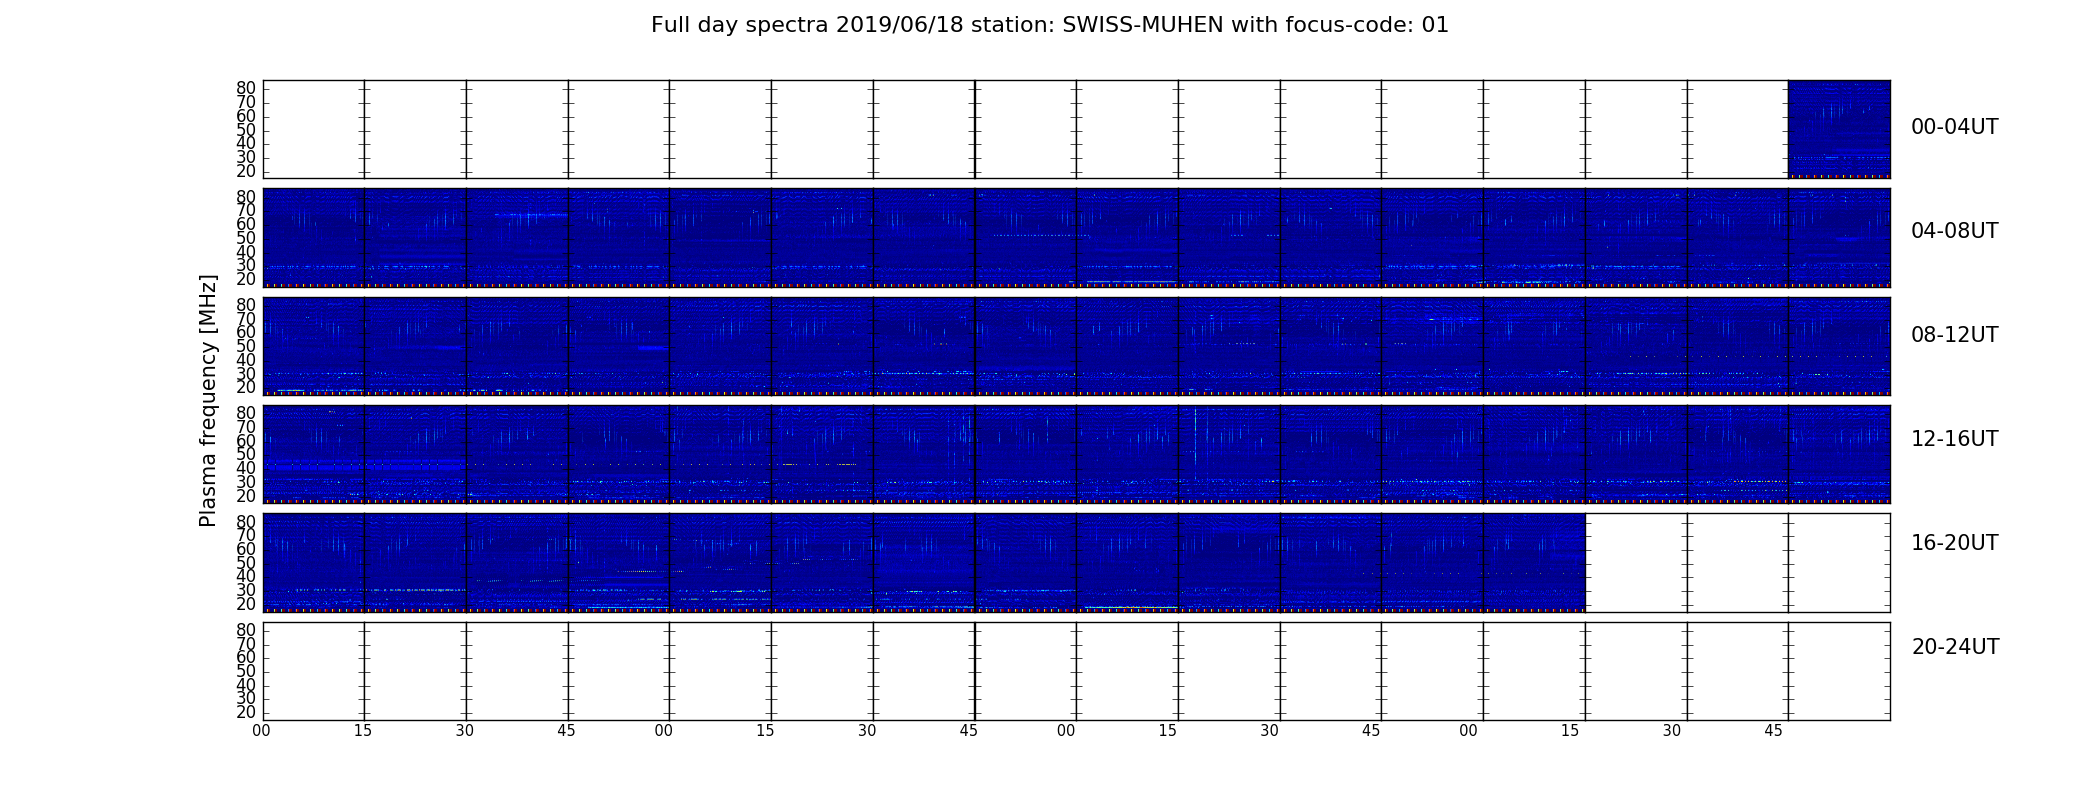
Task: Select the 04-08UT spectrogram panel
Action: [1076, 238]
